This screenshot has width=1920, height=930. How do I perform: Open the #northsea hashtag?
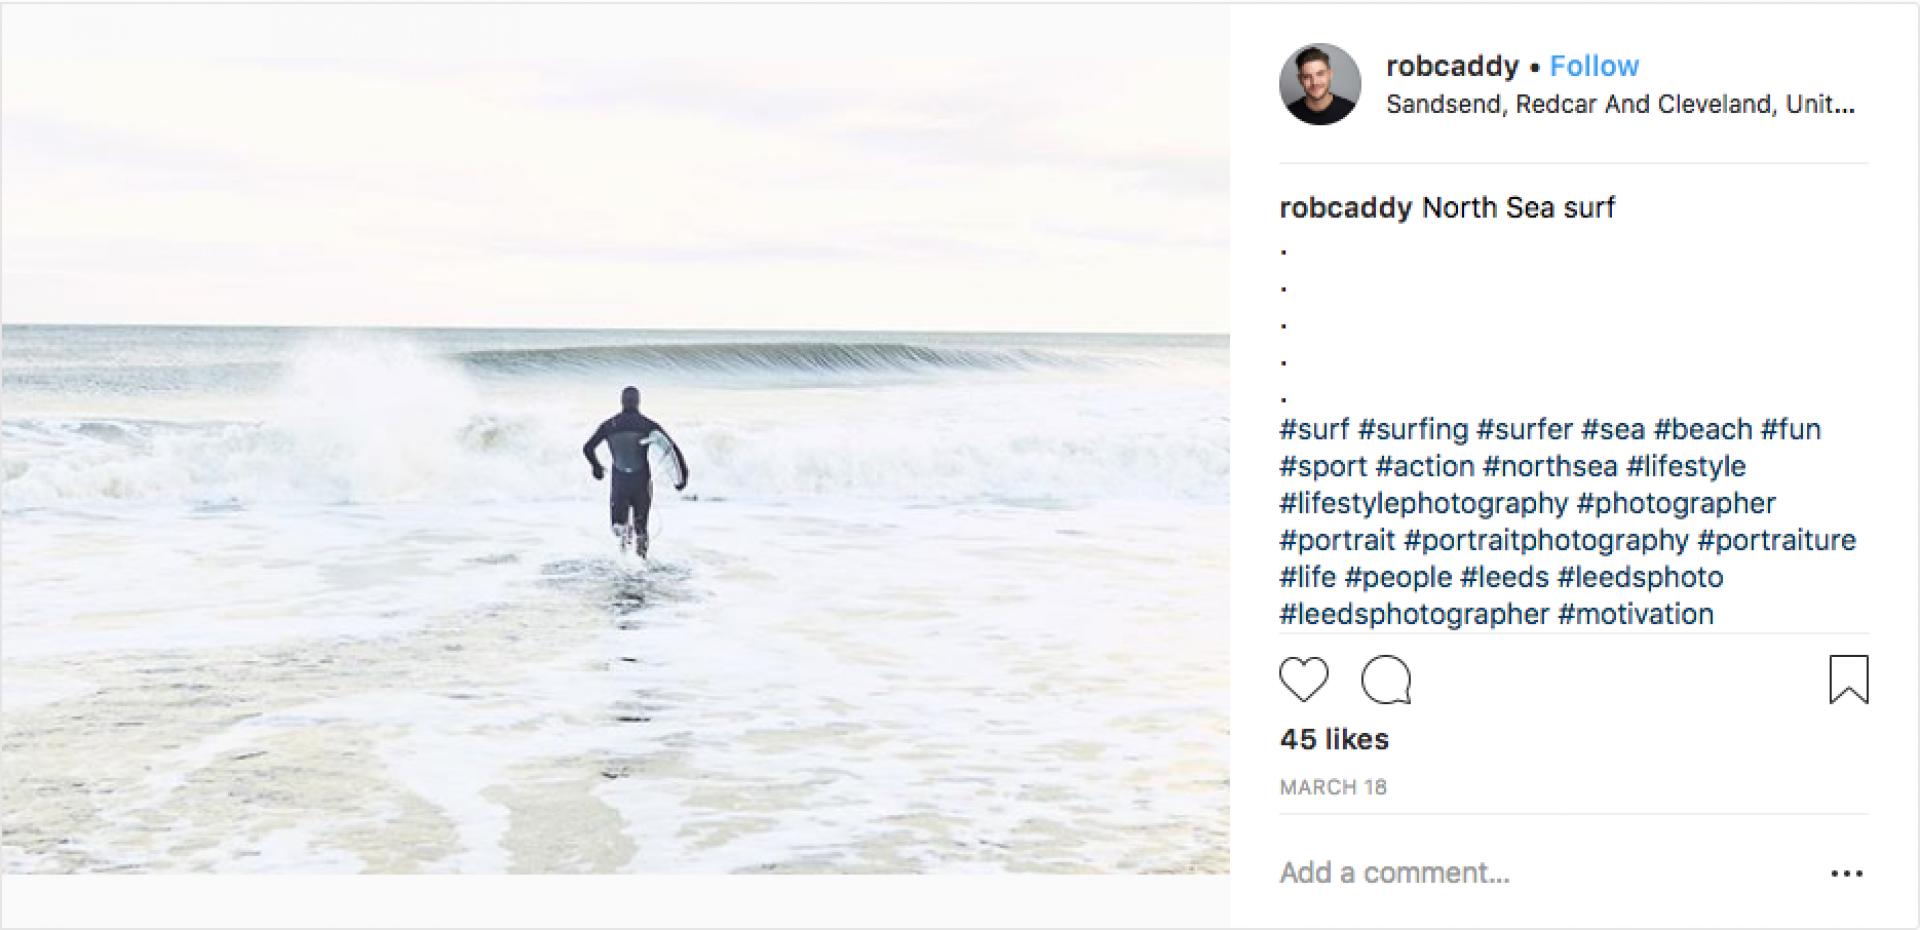(x=1550, y=467)
